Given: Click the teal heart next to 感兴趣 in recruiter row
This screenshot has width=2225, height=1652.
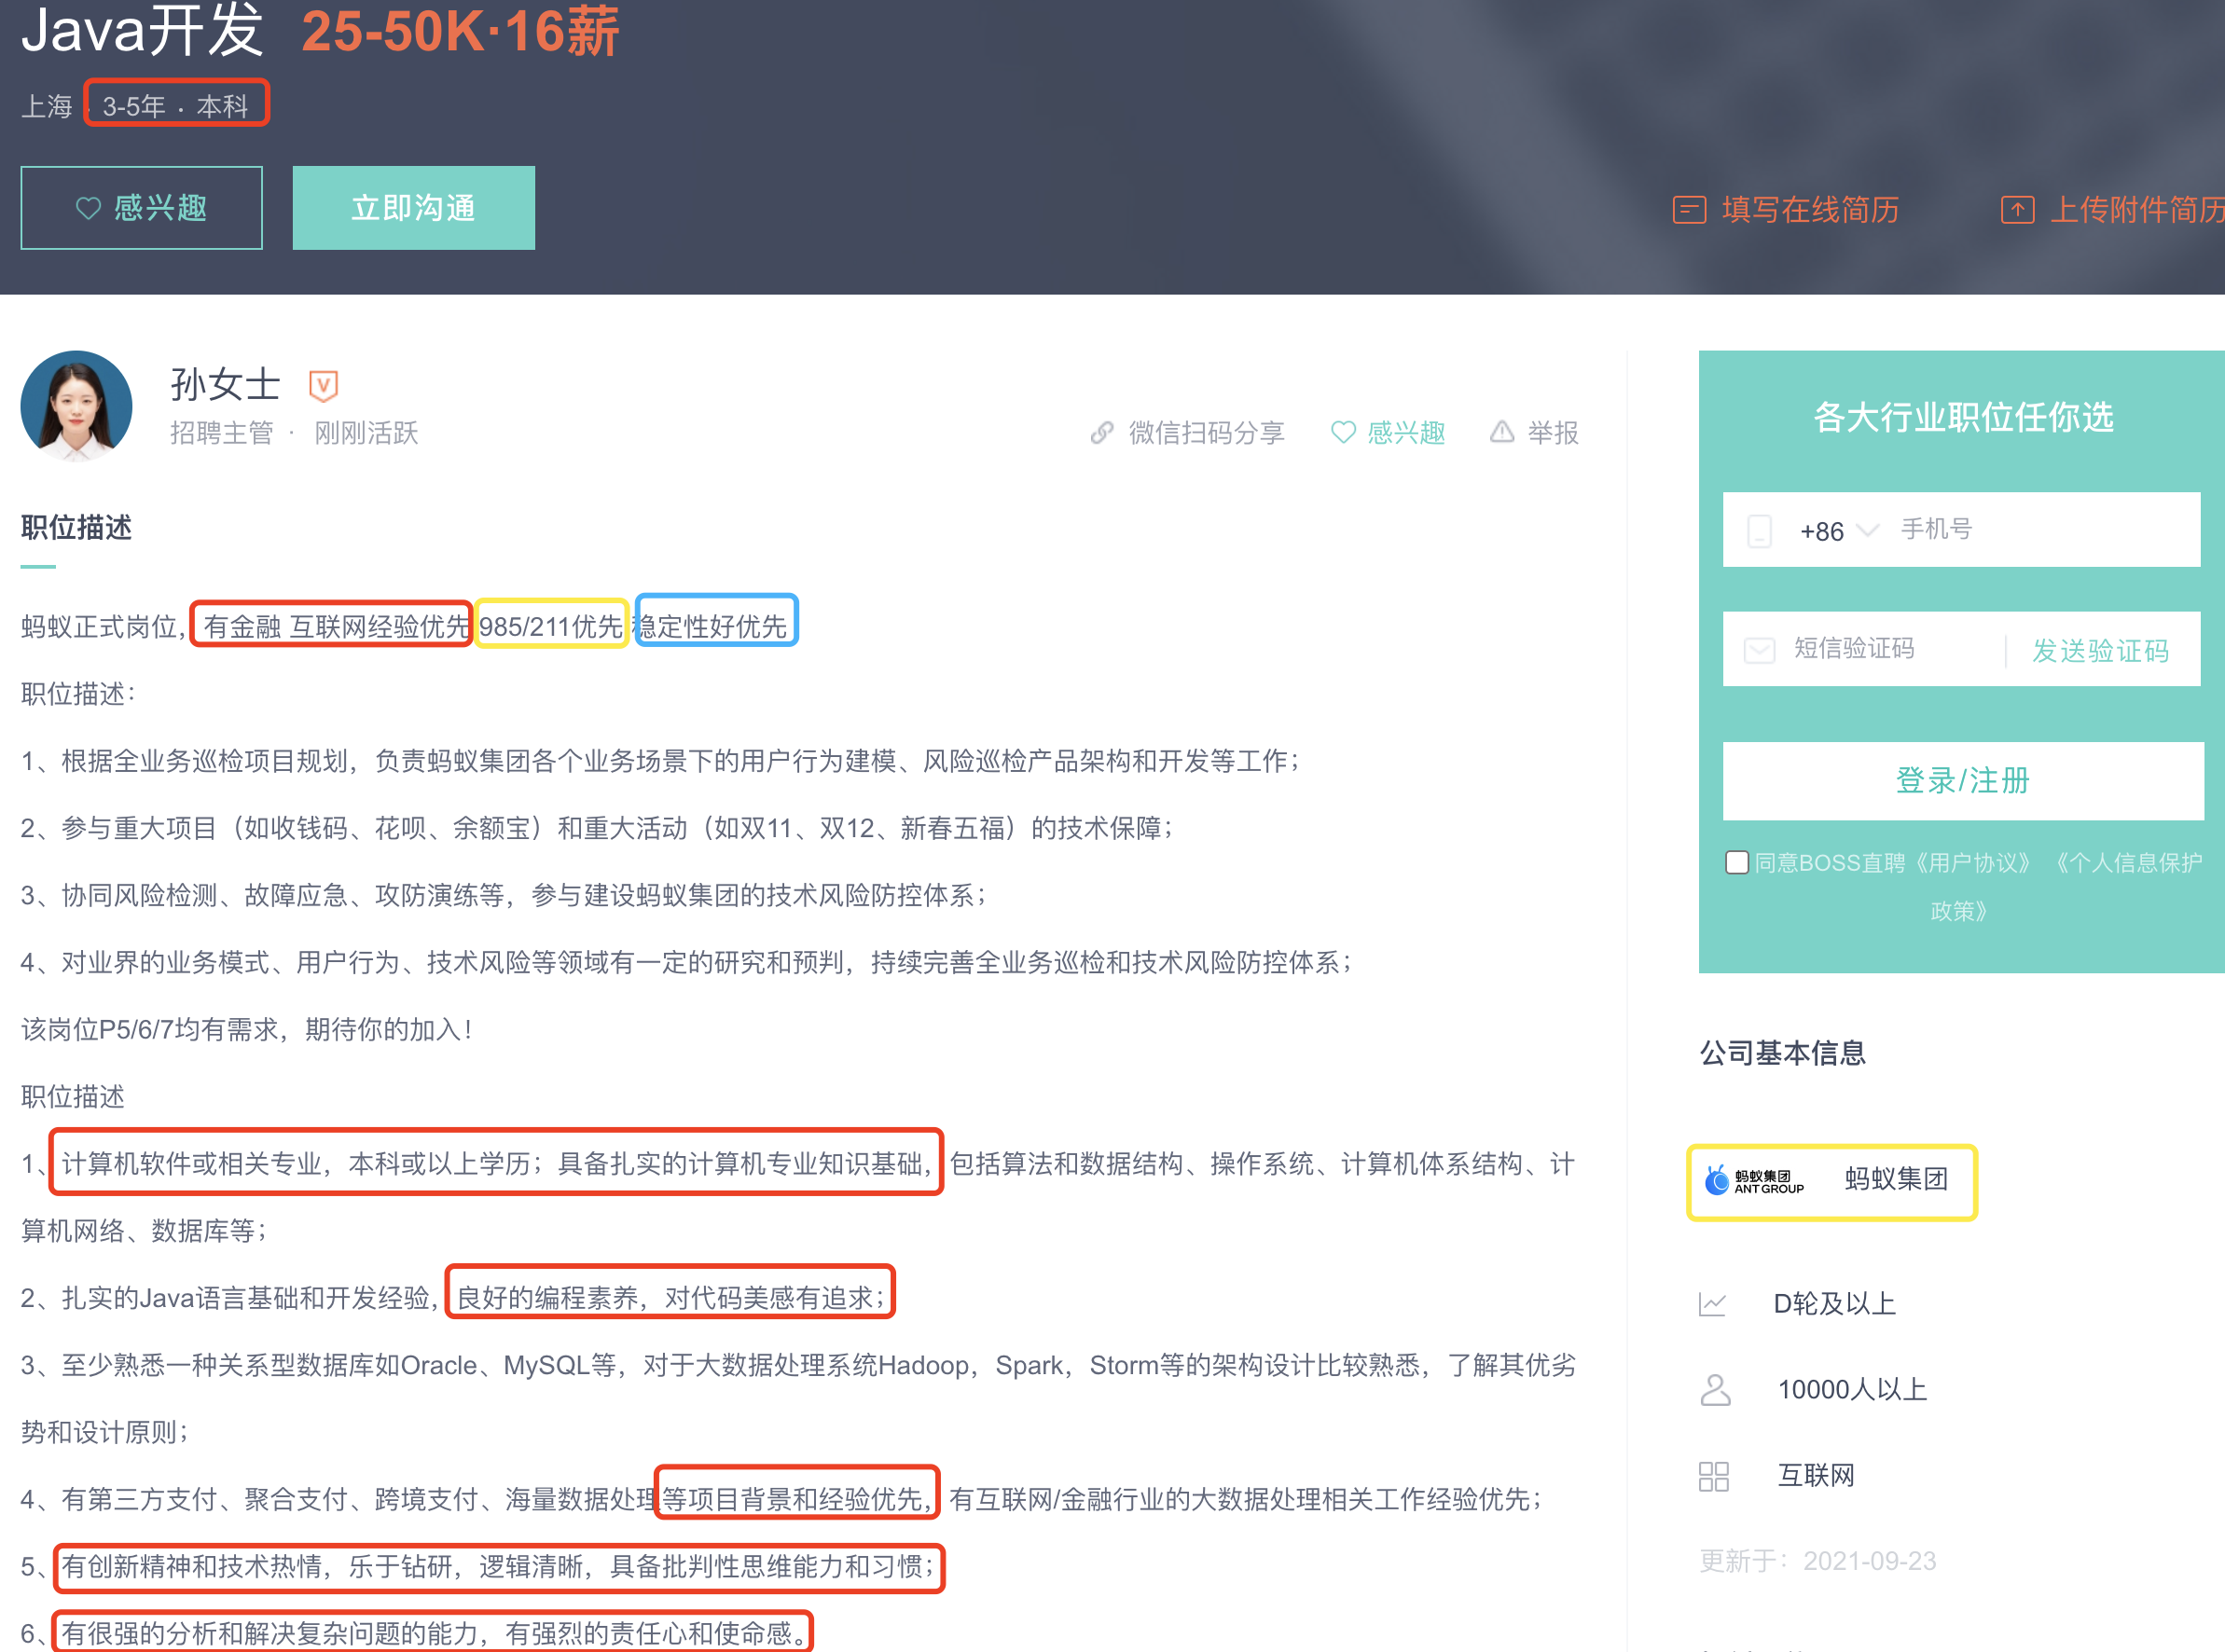Looking at the screenshot, I should (1343, 433).
